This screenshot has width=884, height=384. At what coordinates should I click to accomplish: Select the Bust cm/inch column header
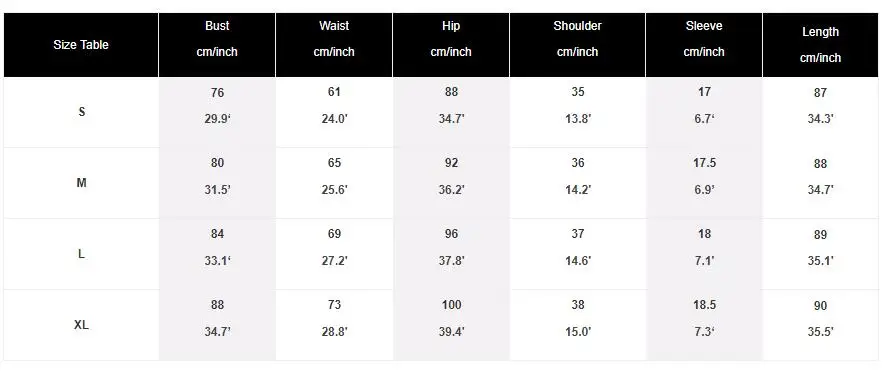217,45
